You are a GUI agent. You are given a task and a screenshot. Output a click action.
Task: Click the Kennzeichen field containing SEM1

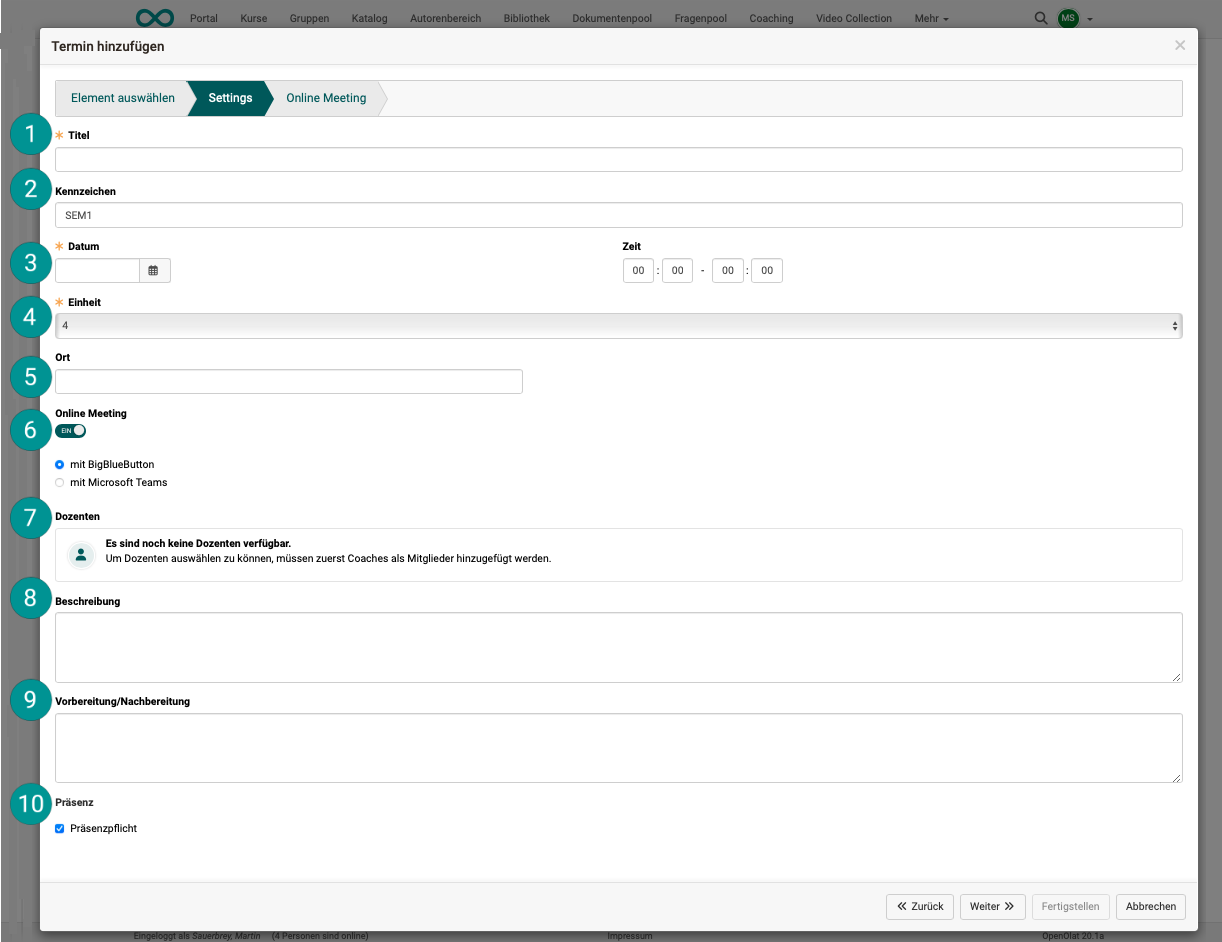click(x=618, y=215)
